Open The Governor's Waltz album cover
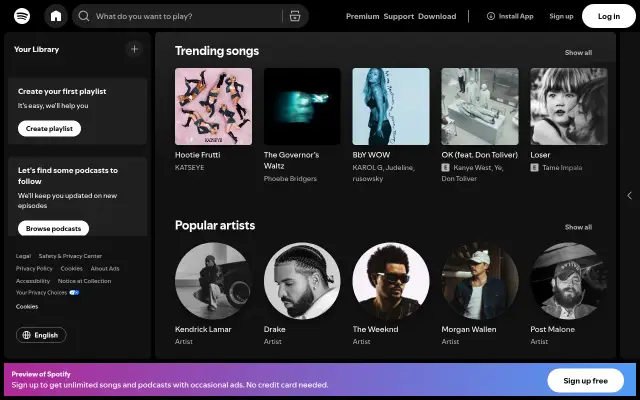 point(302,107)
